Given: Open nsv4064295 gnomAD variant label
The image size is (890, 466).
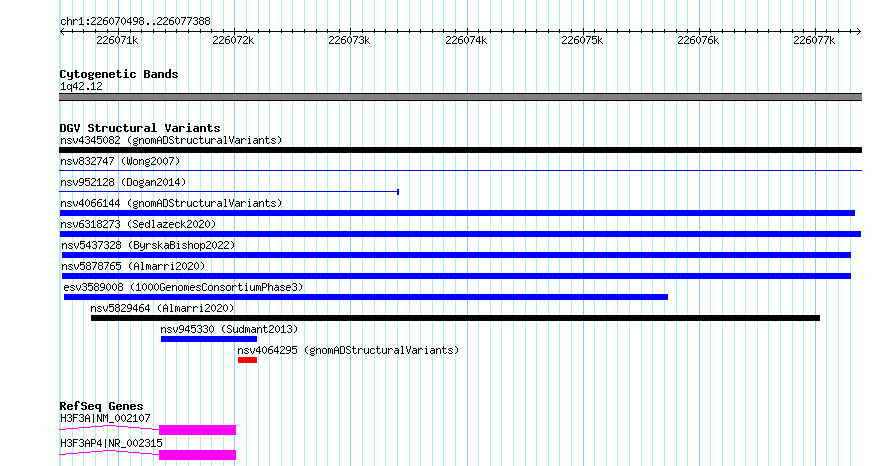Looking at the screenshot, I should pos(348,350).
